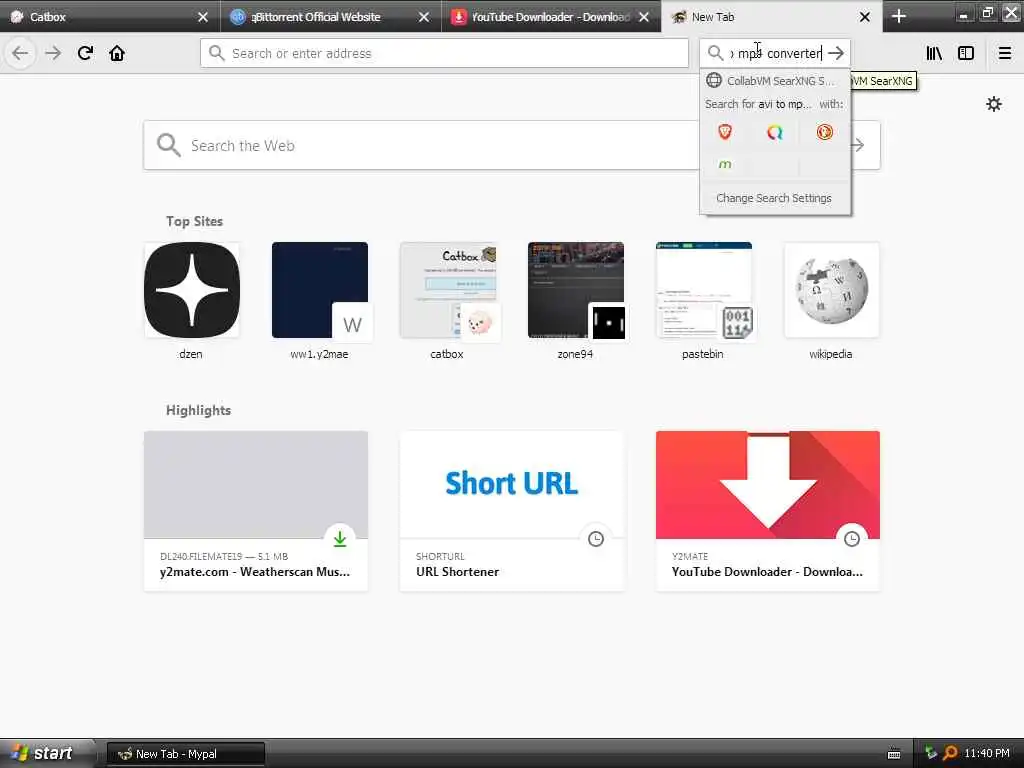Click the Top Sites heading
This screenshot has height=768, width=1024.
tap(195, 221)
